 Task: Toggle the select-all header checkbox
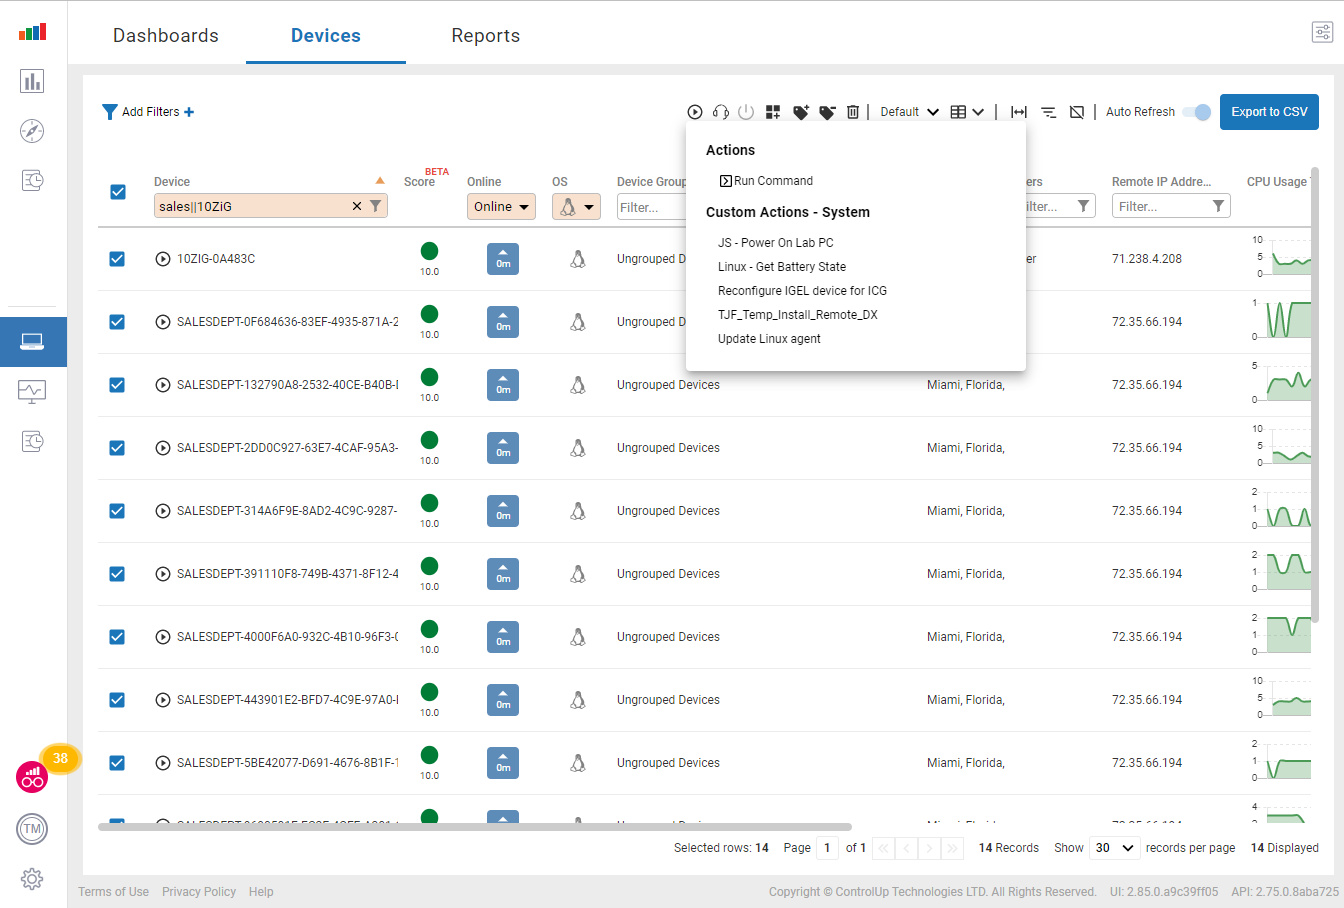click(x=118, y=192)
